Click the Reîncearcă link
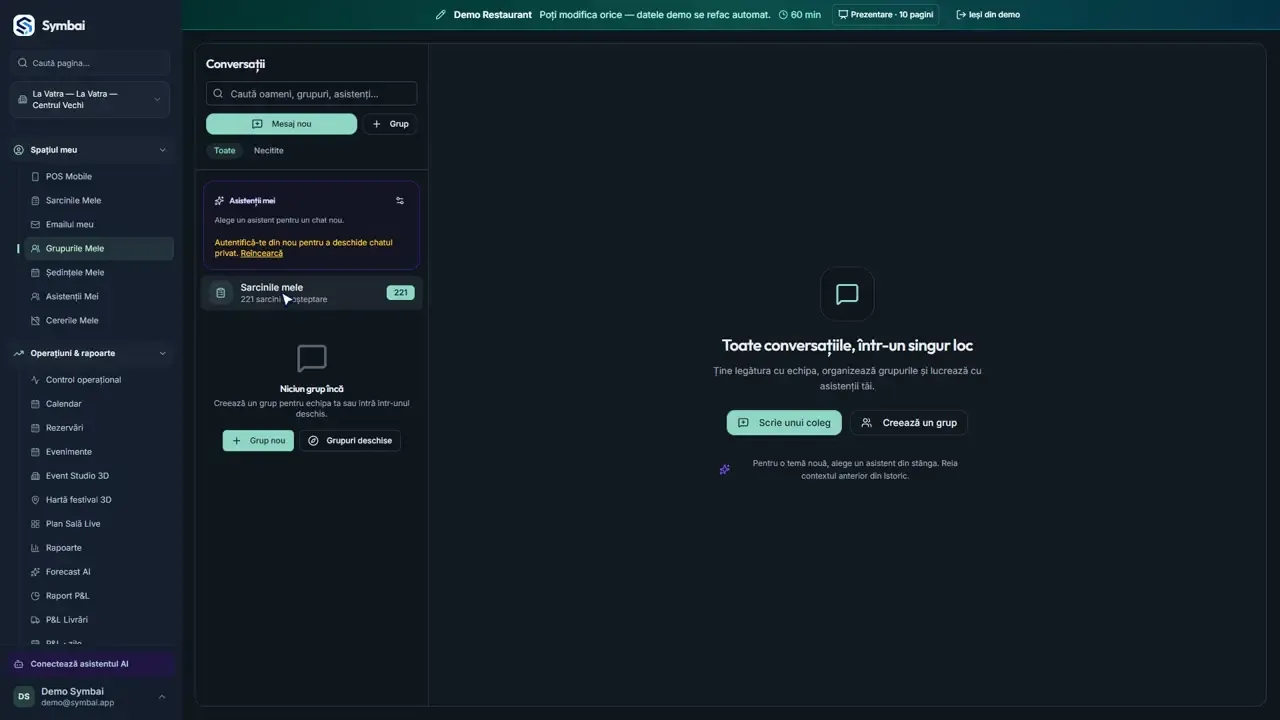This screenshot has height=720, width=1280. [262, 254]
